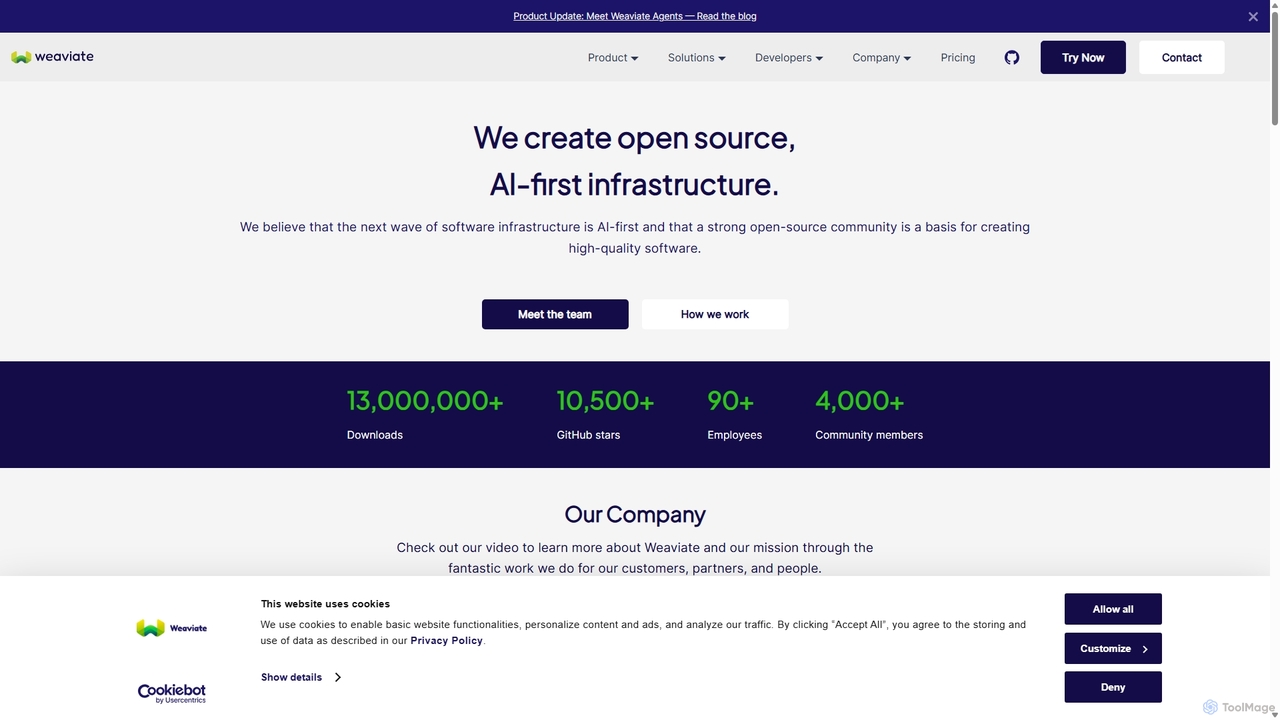Viewport: 1280px width, 720px height.
Task: Click the 10,500+ GitHub stars statistic
Action: (605, 414)
